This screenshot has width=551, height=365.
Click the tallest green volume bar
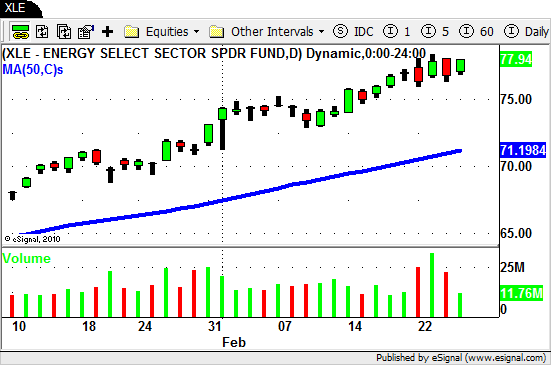432,285
